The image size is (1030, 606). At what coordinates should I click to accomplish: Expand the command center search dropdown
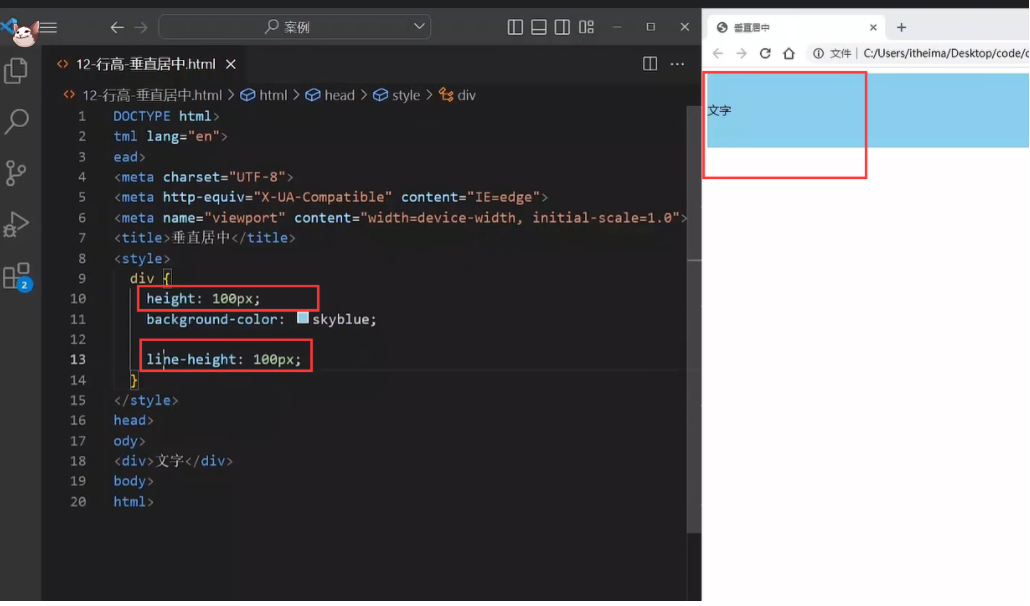[420, 27]
